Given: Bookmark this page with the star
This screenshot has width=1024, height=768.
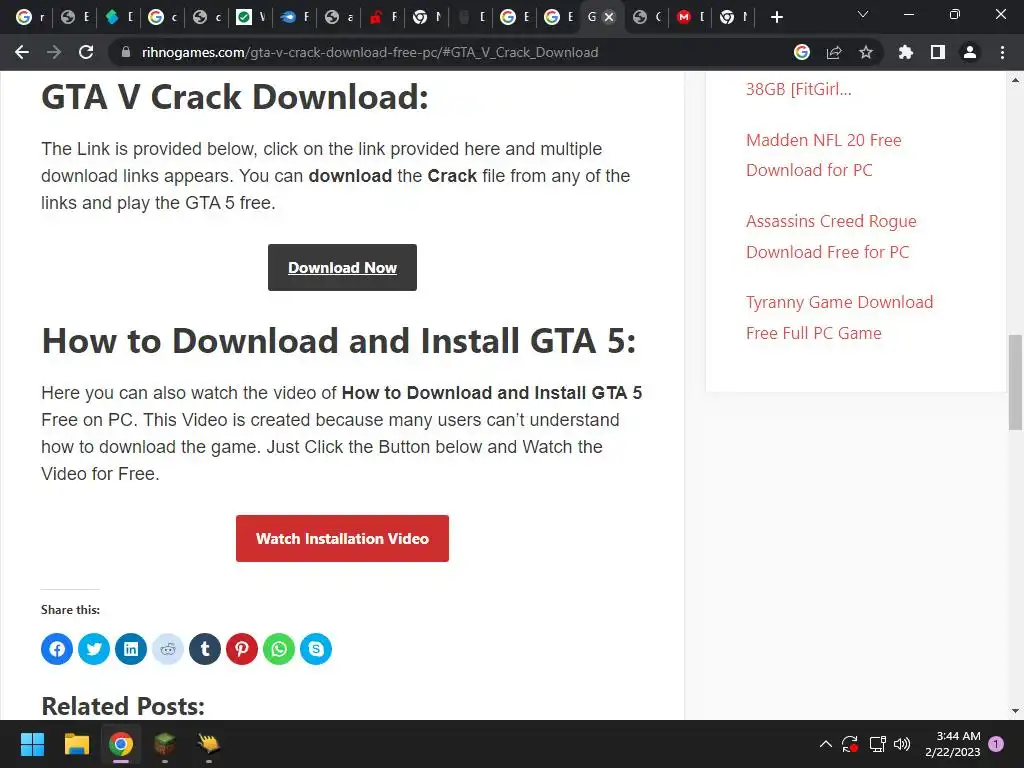Looking at the screenshot, I should 866,52.
